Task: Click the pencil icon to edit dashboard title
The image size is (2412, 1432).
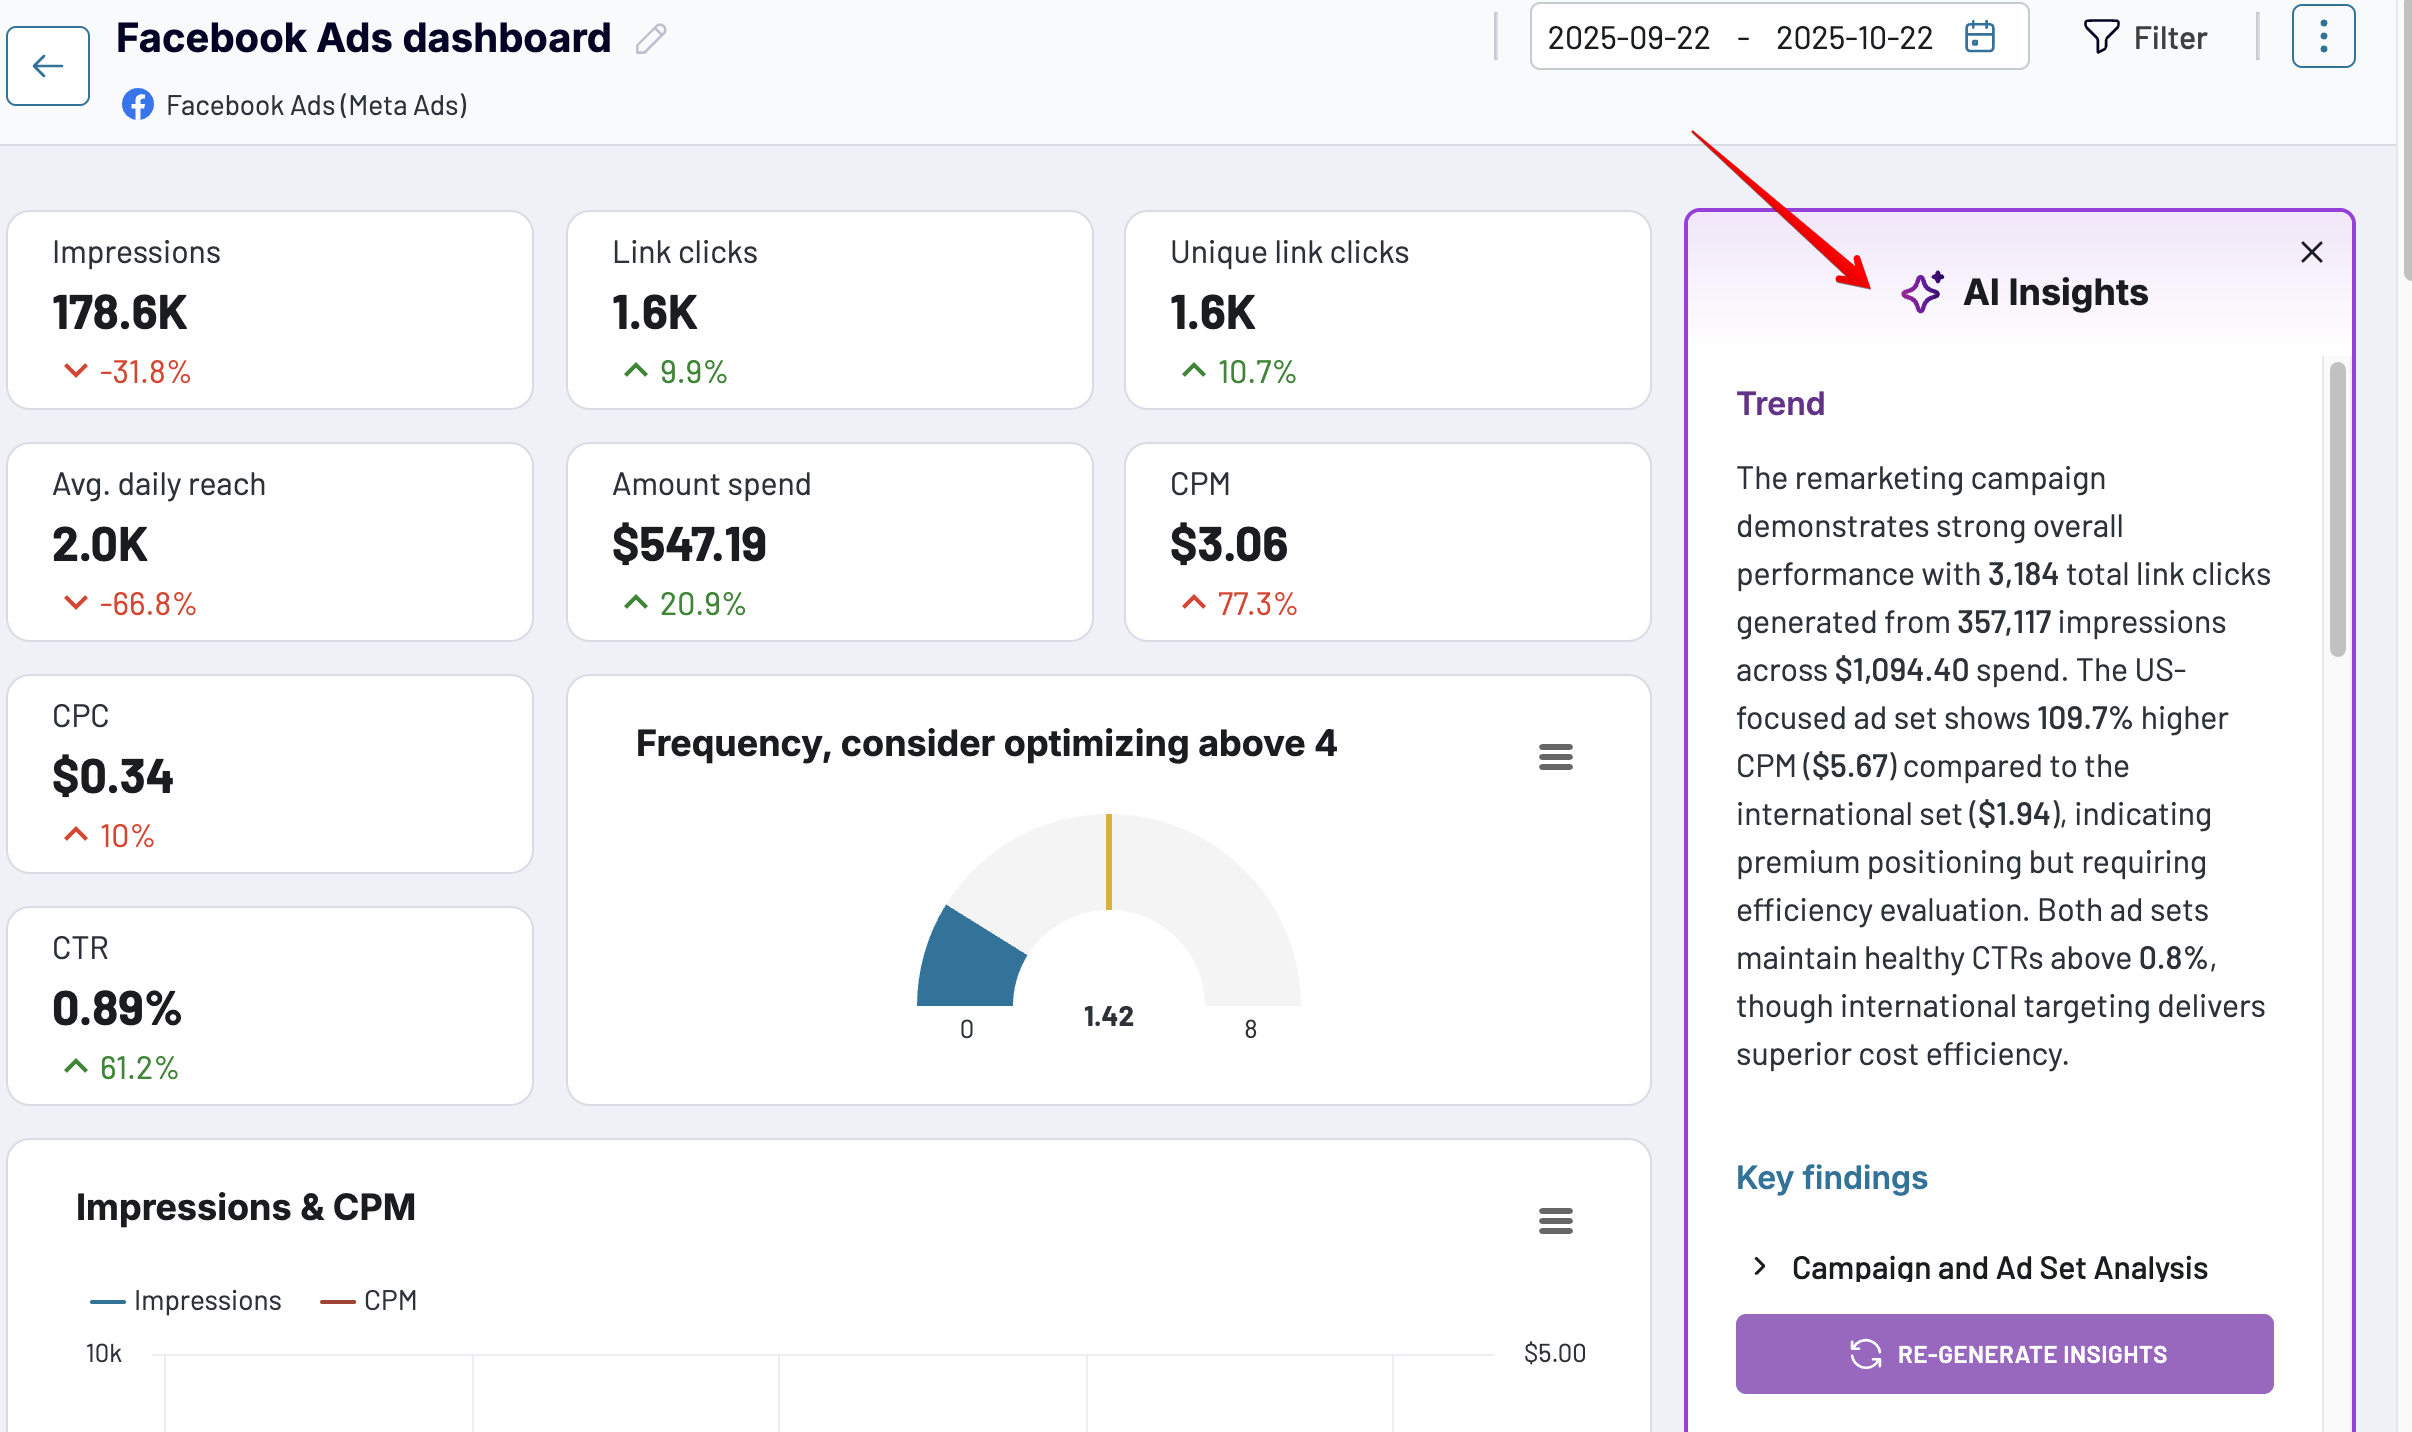Action: 651,39
